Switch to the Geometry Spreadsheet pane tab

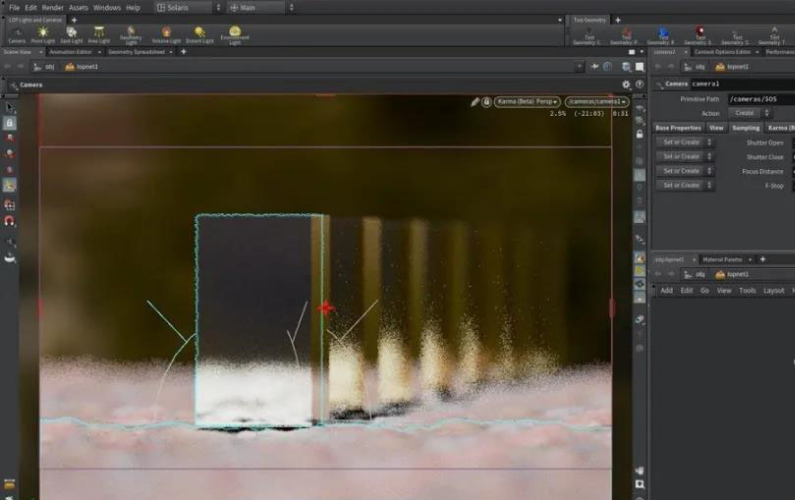point(136,52)
